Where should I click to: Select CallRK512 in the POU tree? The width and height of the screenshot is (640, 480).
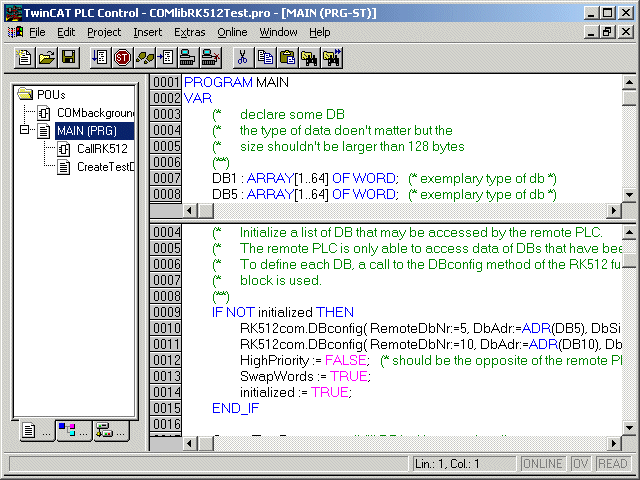pos(102,148)
